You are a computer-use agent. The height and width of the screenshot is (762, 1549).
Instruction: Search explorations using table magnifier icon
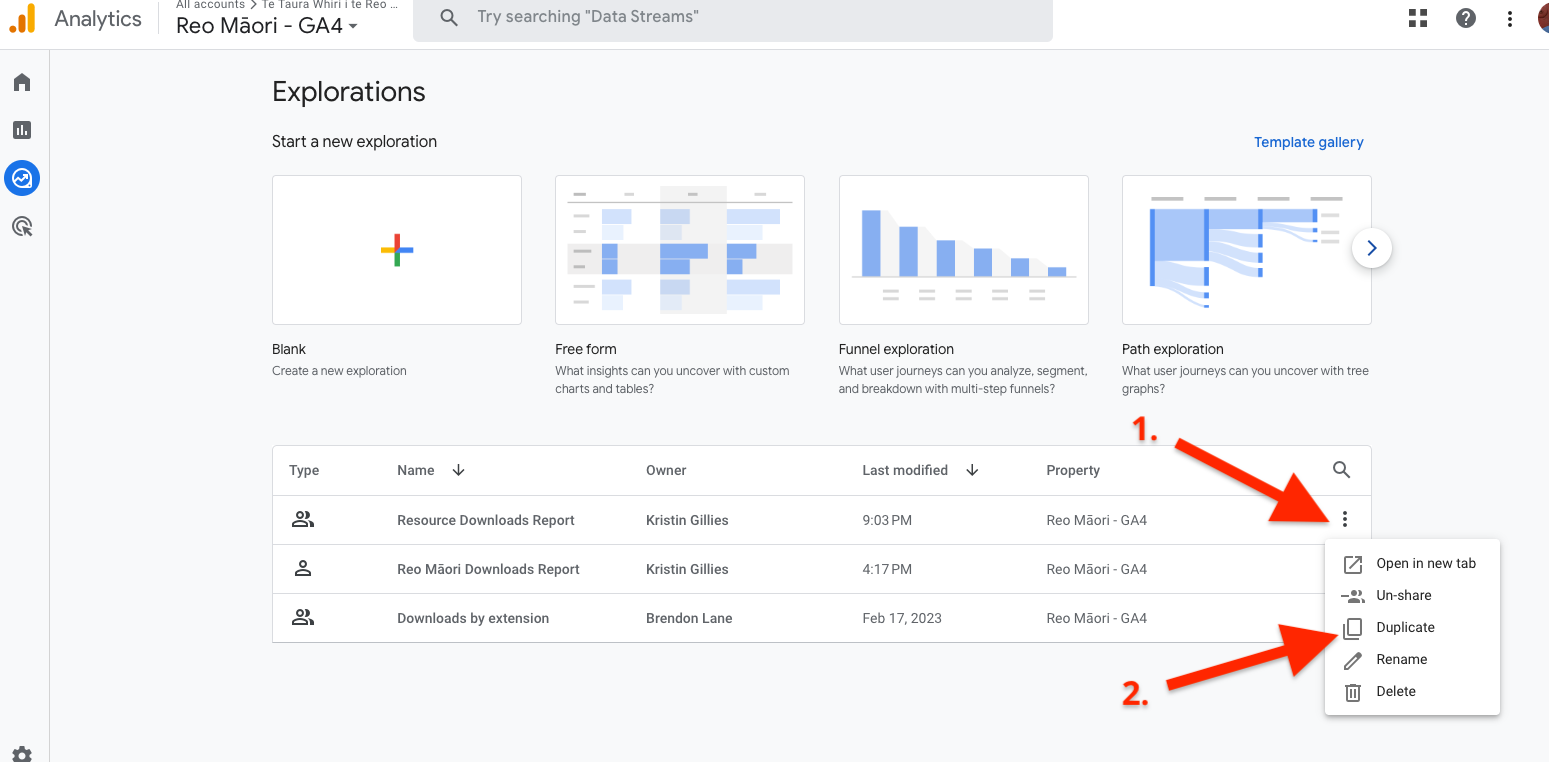[1342, 470]
